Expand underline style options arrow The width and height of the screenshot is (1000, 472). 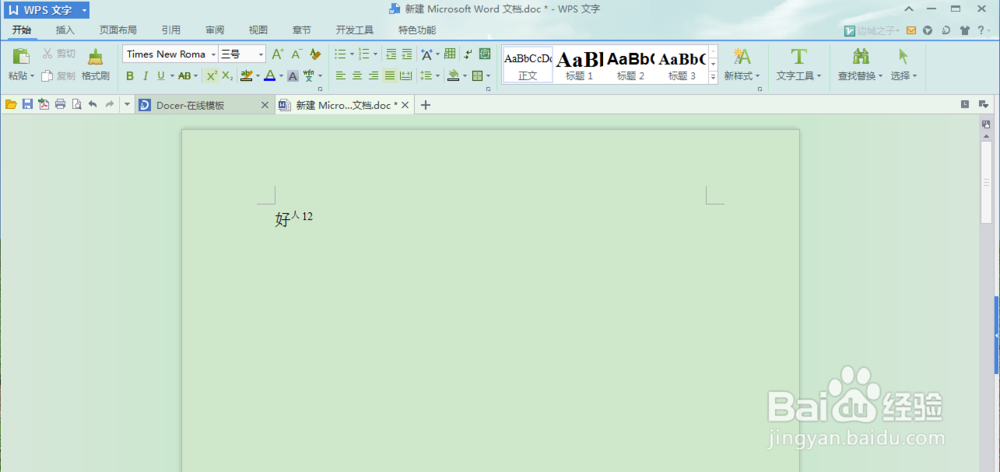click(x=172, y=76)
